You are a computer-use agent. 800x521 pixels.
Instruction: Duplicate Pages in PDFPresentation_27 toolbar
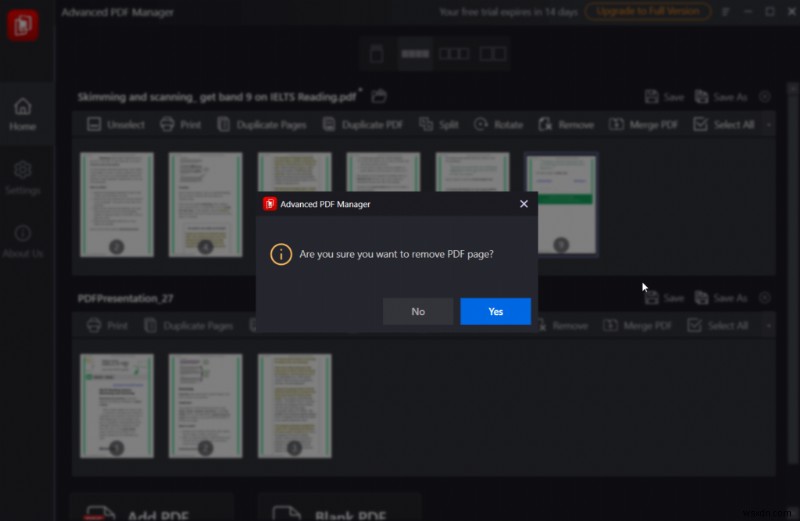point(188,326)
